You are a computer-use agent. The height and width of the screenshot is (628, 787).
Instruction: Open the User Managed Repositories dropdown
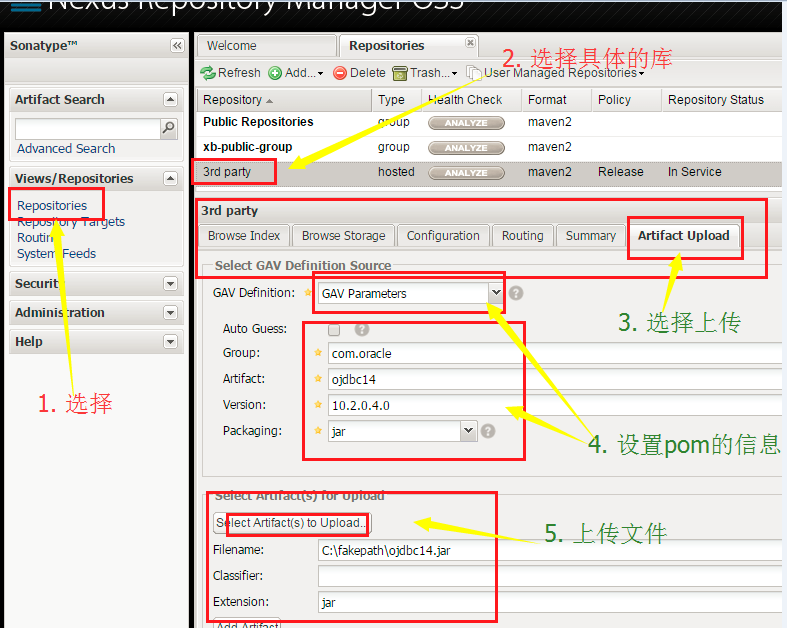(555, 73)
